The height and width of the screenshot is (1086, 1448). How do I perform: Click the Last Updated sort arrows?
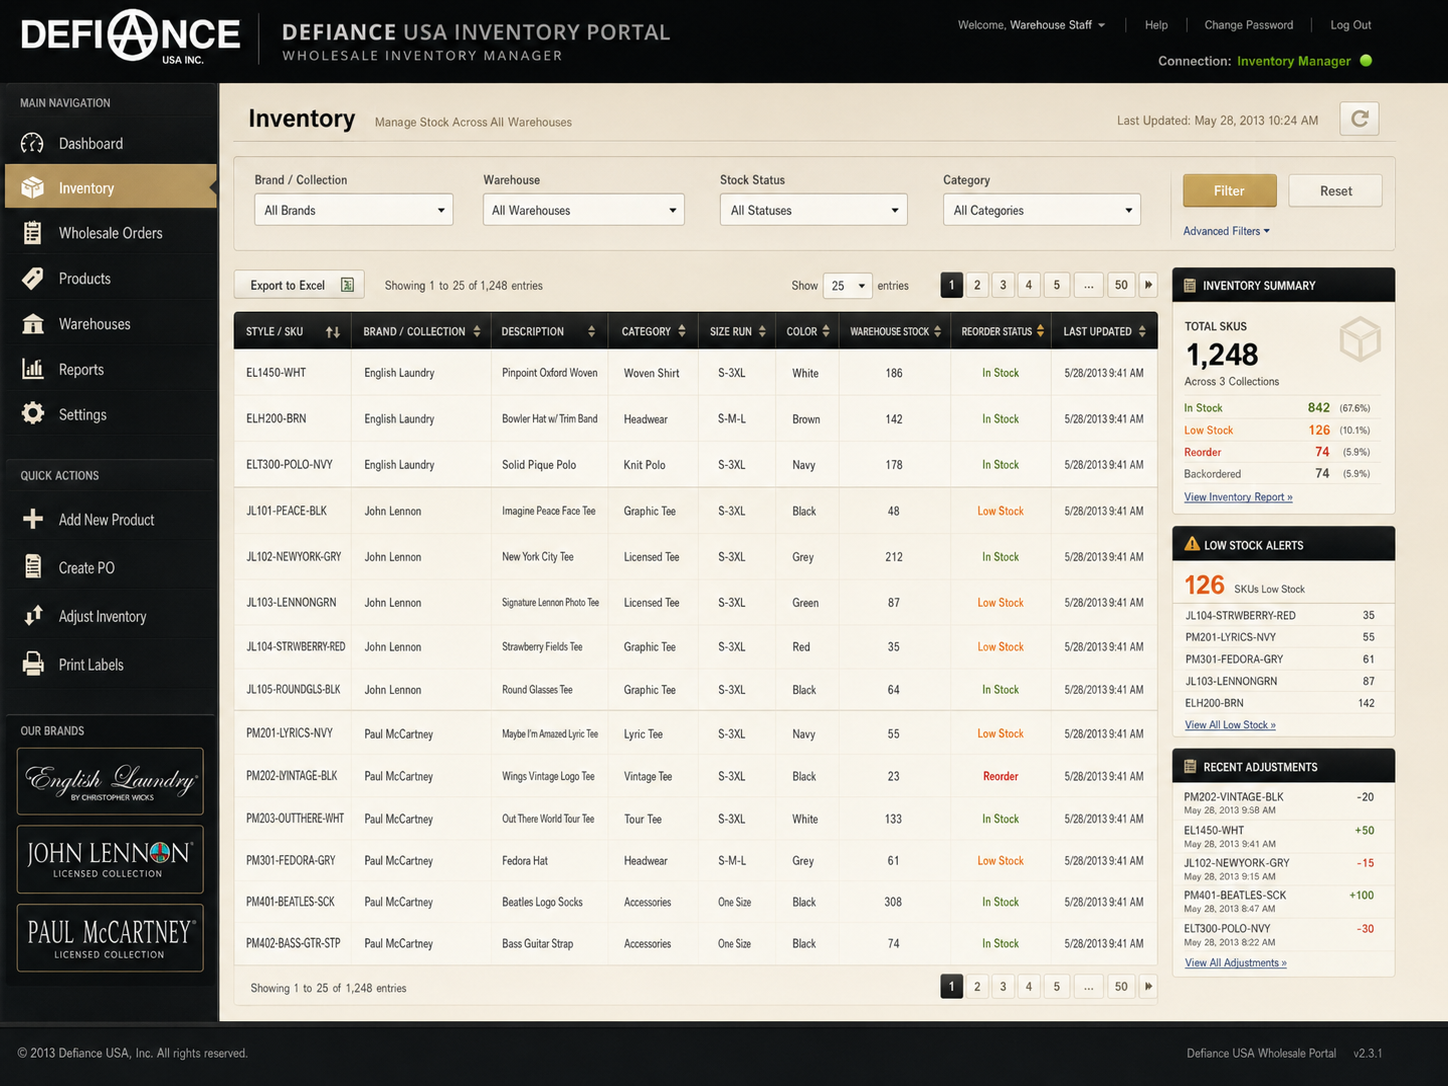pyautogui.click(x=1142, y=331)
